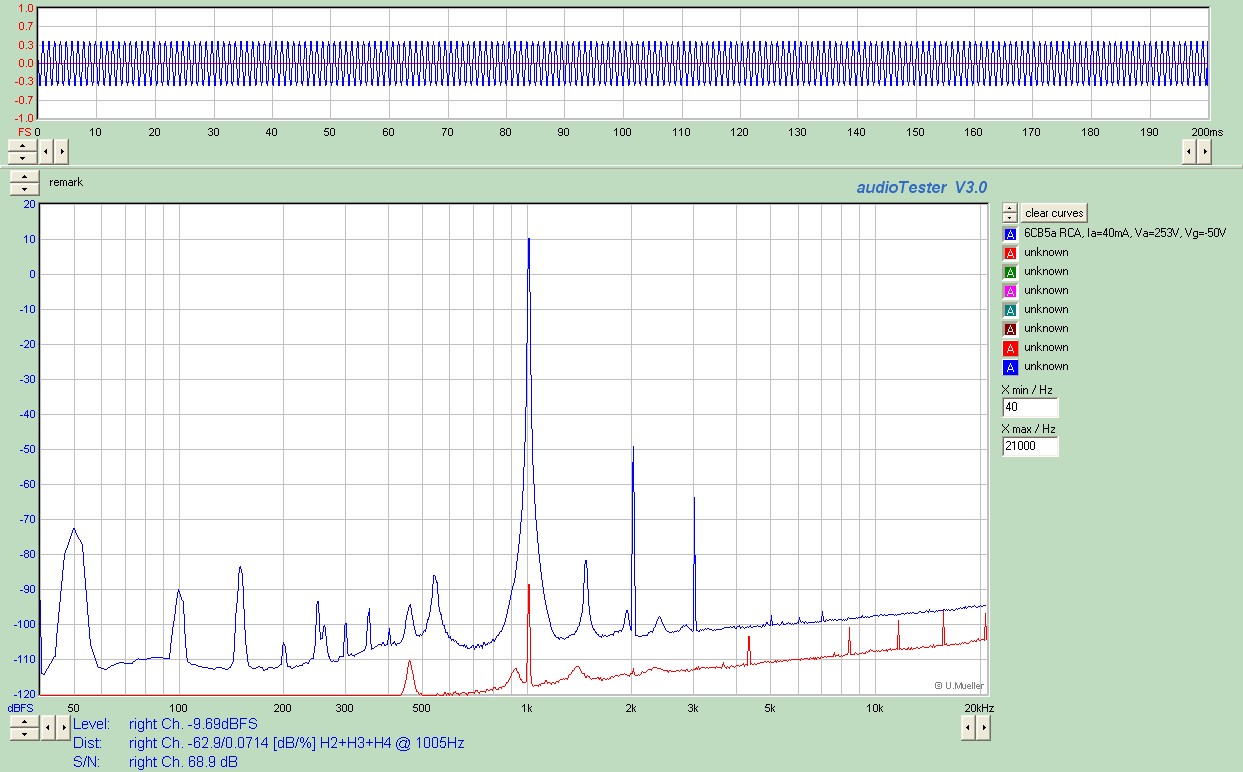Step up spinner beside clear curves button
1243x772 pixels.
[x=1010, y=208]
